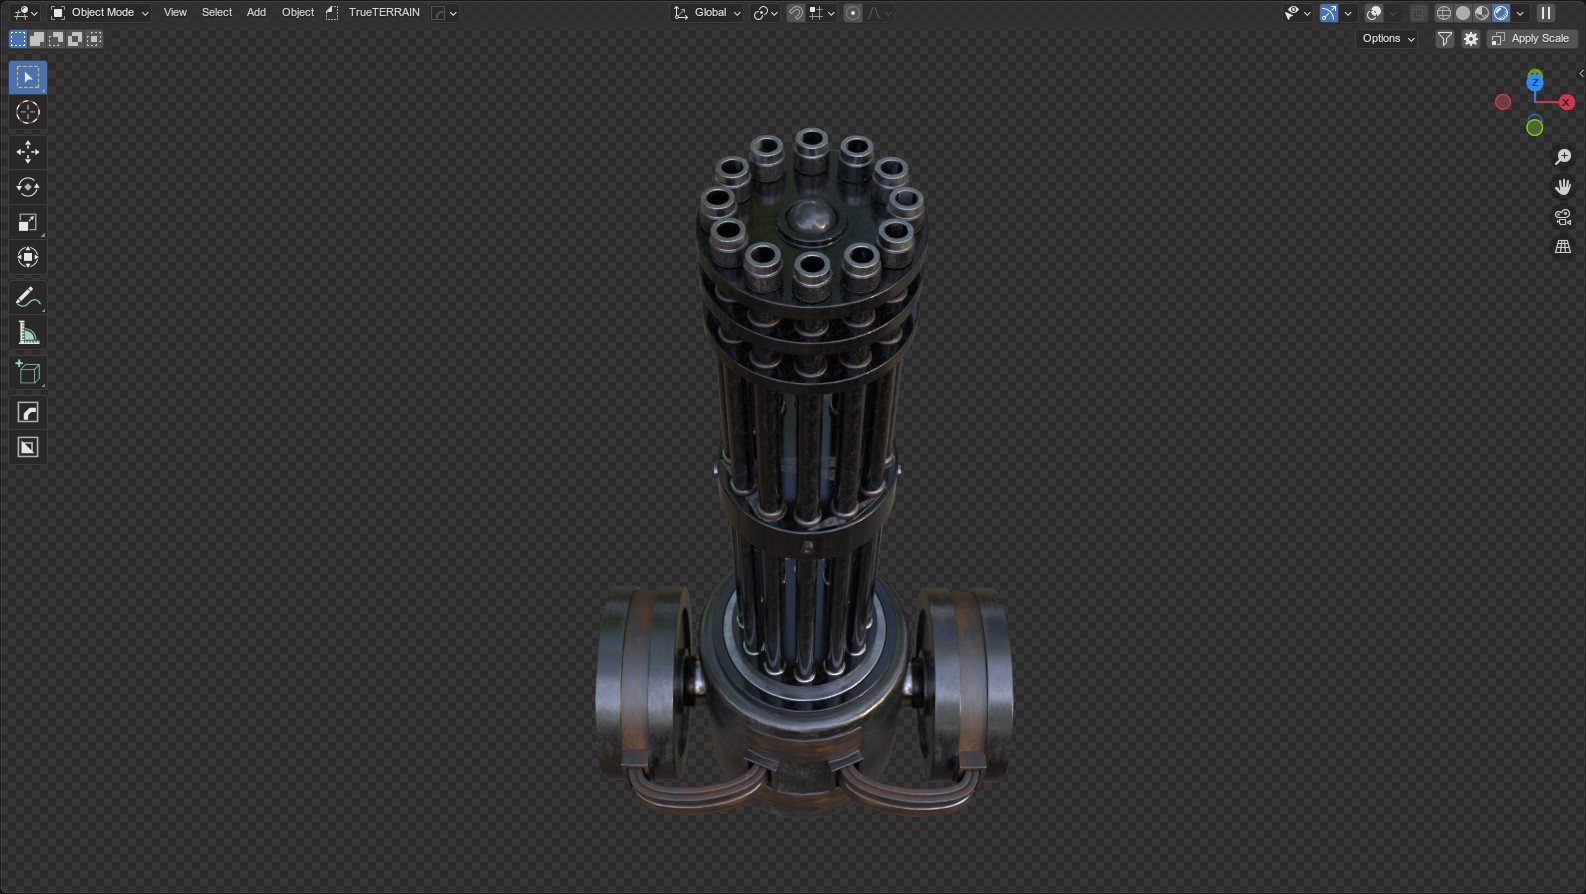Viewport: 1586px width, 894px height.
Task: Open the Add menu
Action: (x=256, y=13)
